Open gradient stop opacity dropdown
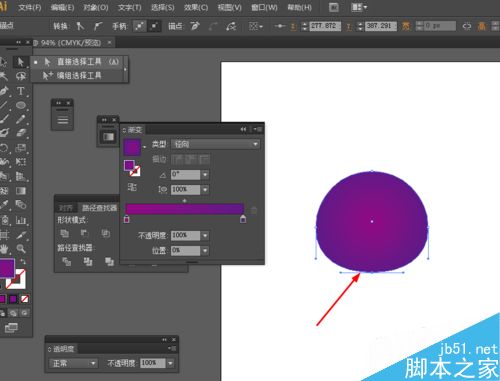The image size is (500, 381). click(205, 235)
